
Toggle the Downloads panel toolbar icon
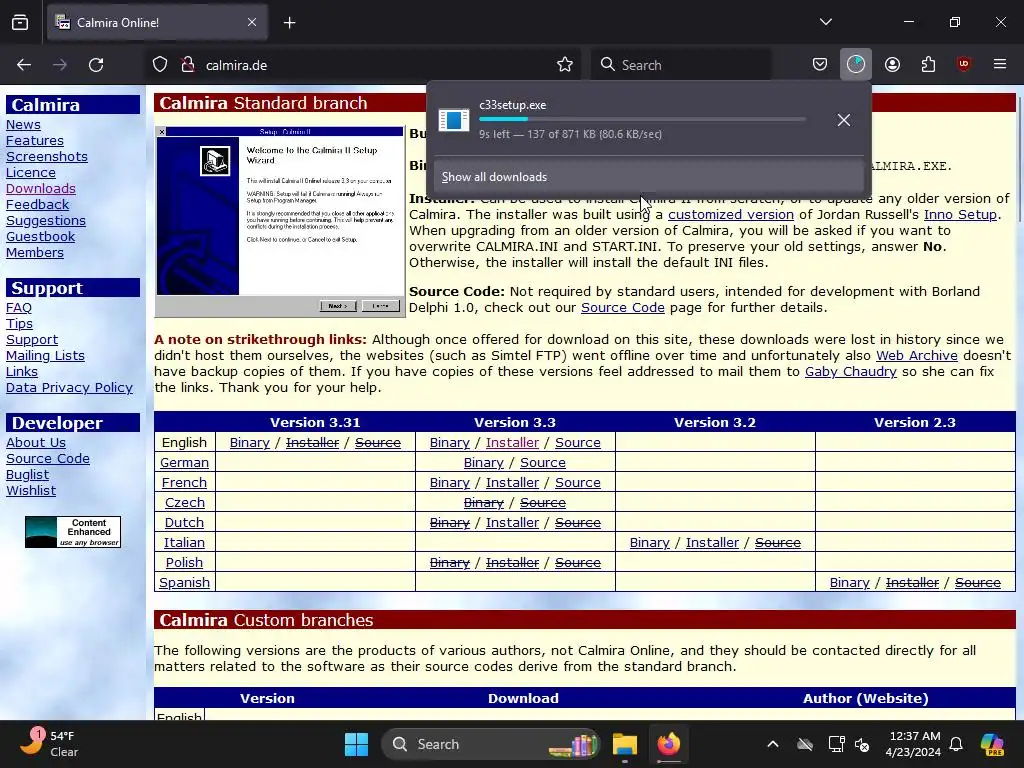click(856, 65)
